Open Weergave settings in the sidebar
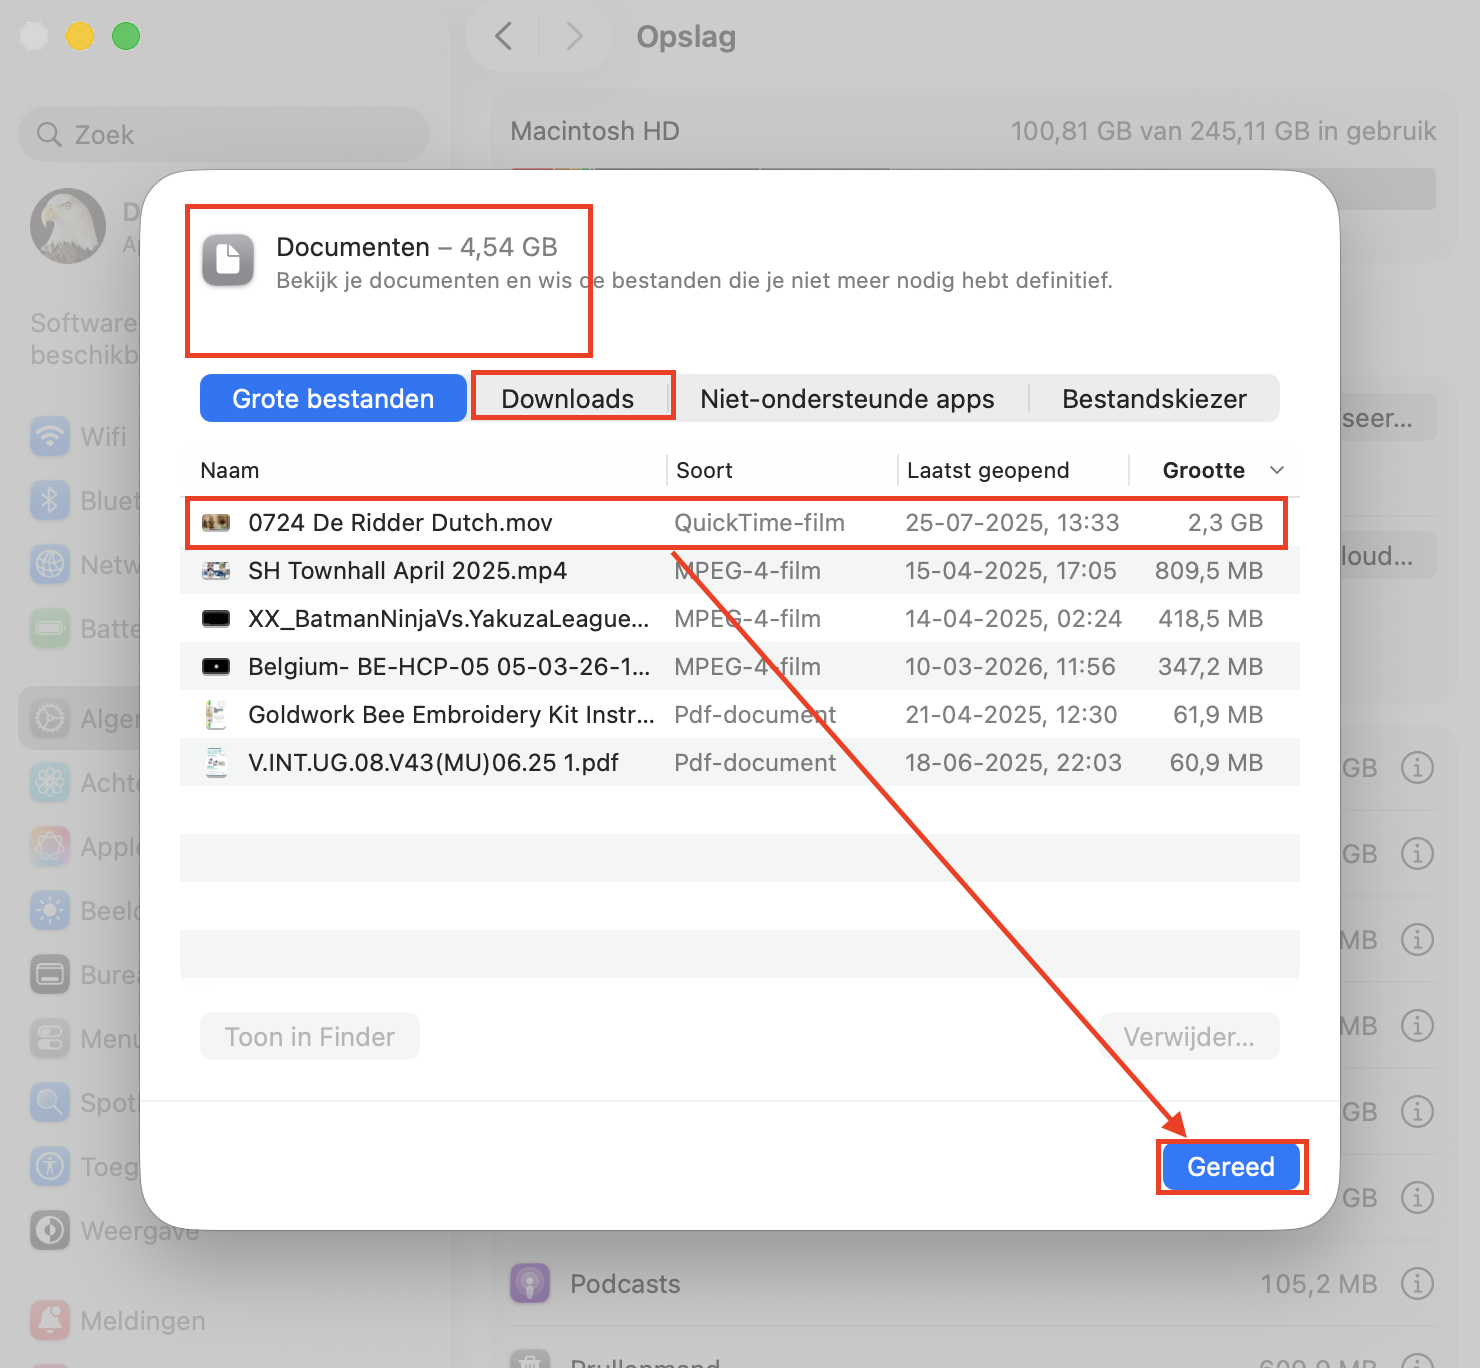 (x=50, y=1231)
